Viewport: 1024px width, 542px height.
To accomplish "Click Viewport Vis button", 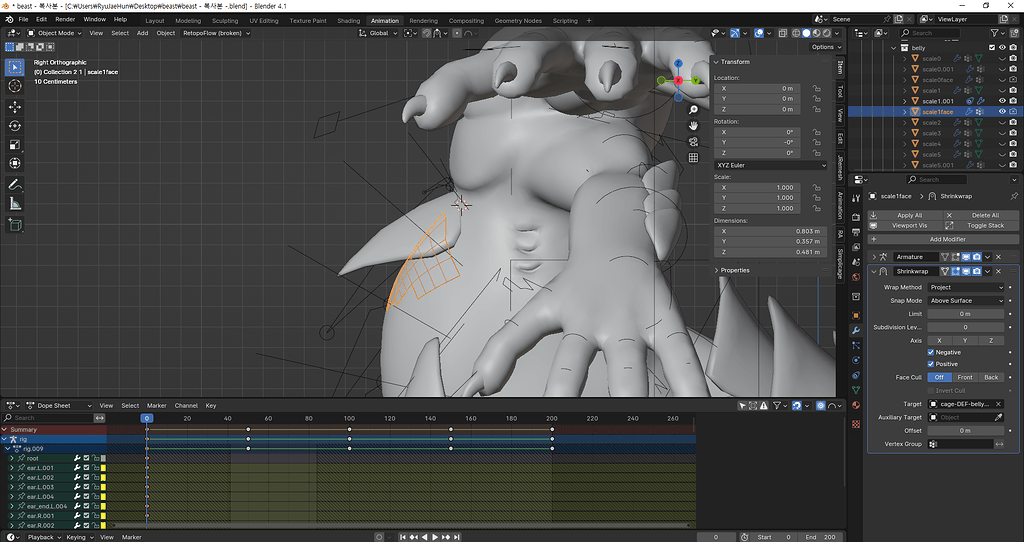I will [904, 225].
